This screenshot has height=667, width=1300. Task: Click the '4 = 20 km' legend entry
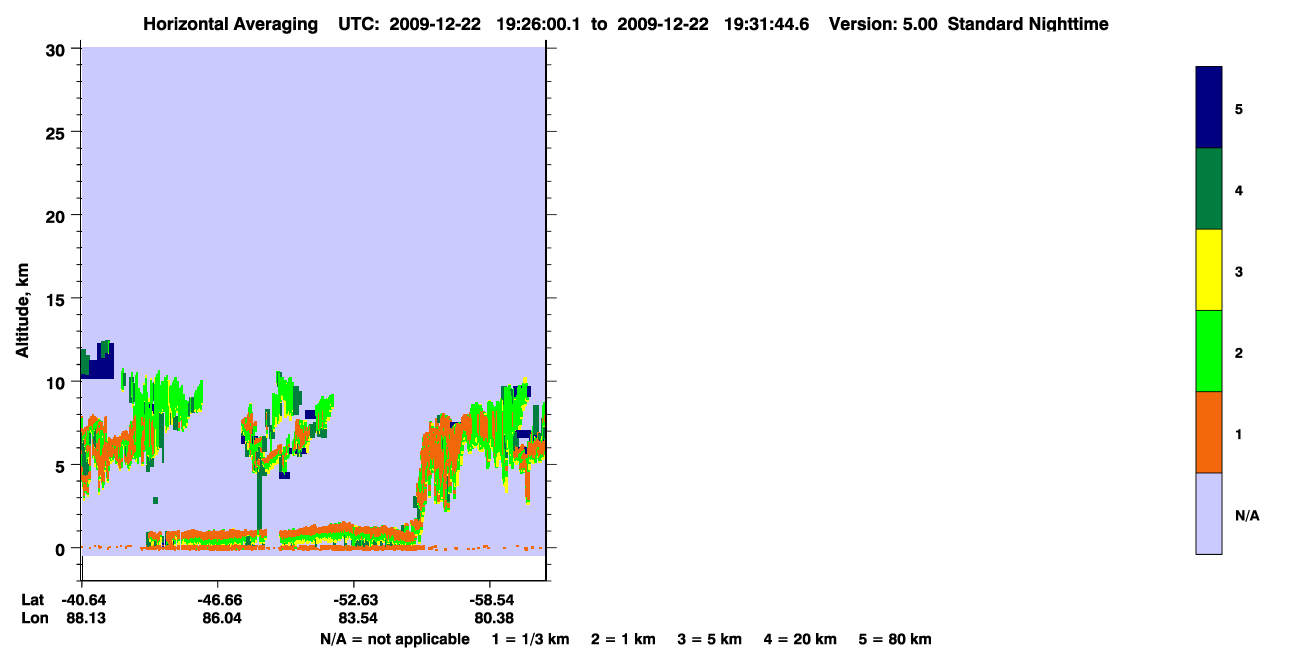click(x=801, y=639)
